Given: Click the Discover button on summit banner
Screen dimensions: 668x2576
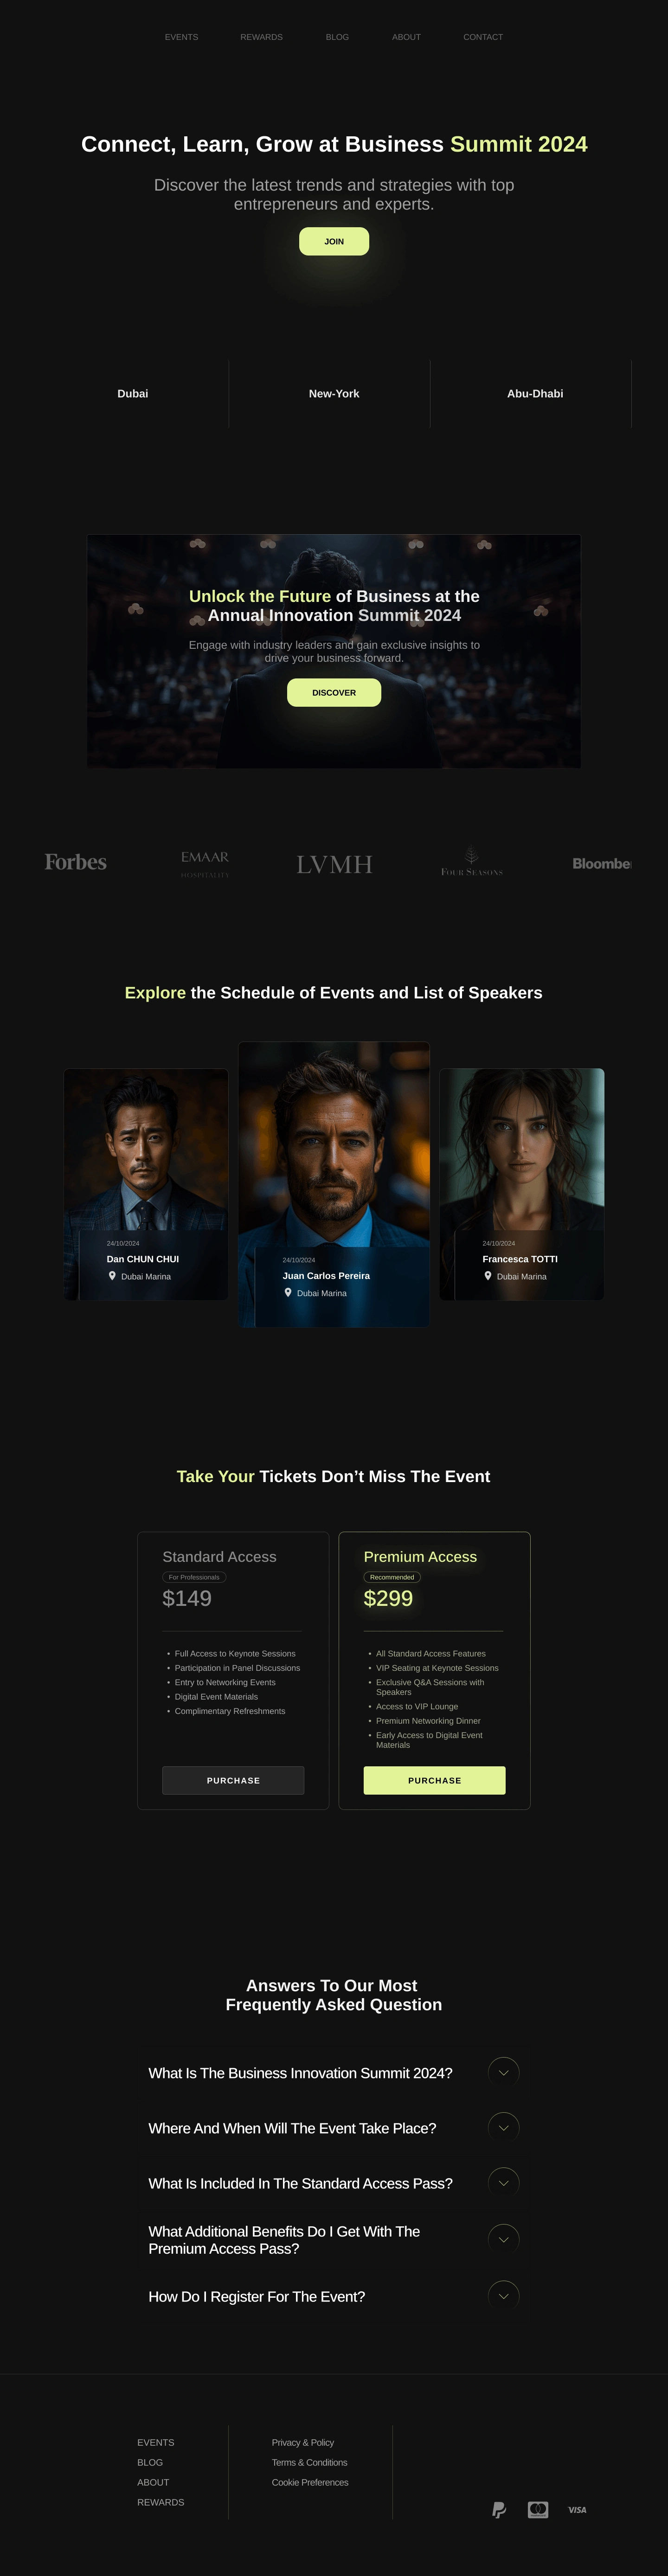Looking at the screenshot, I should [334, 692].
